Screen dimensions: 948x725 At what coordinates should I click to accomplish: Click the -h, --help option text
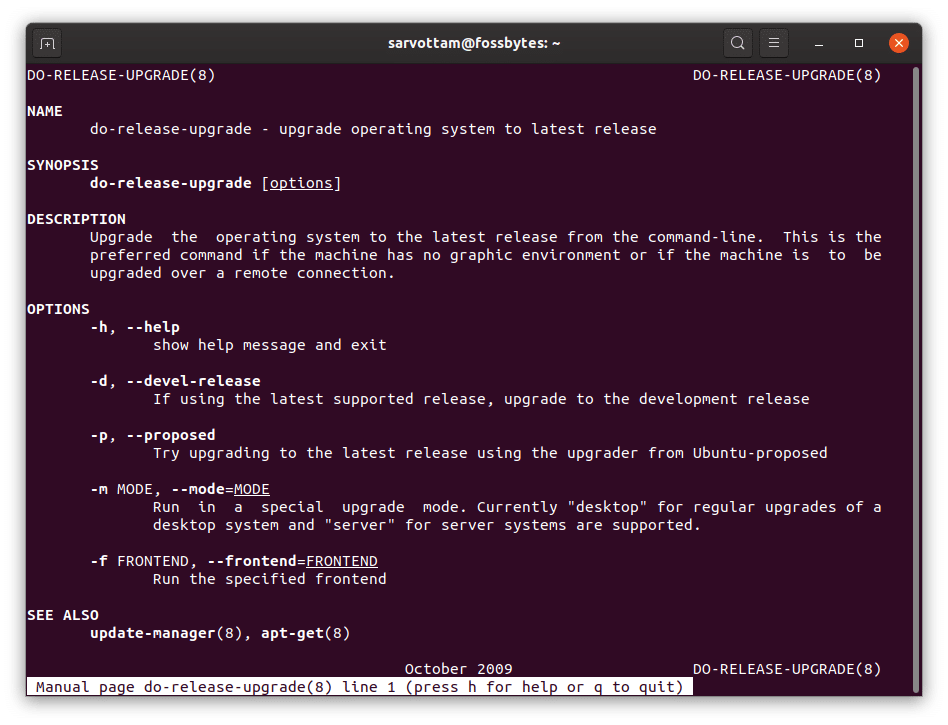point(135,326)
